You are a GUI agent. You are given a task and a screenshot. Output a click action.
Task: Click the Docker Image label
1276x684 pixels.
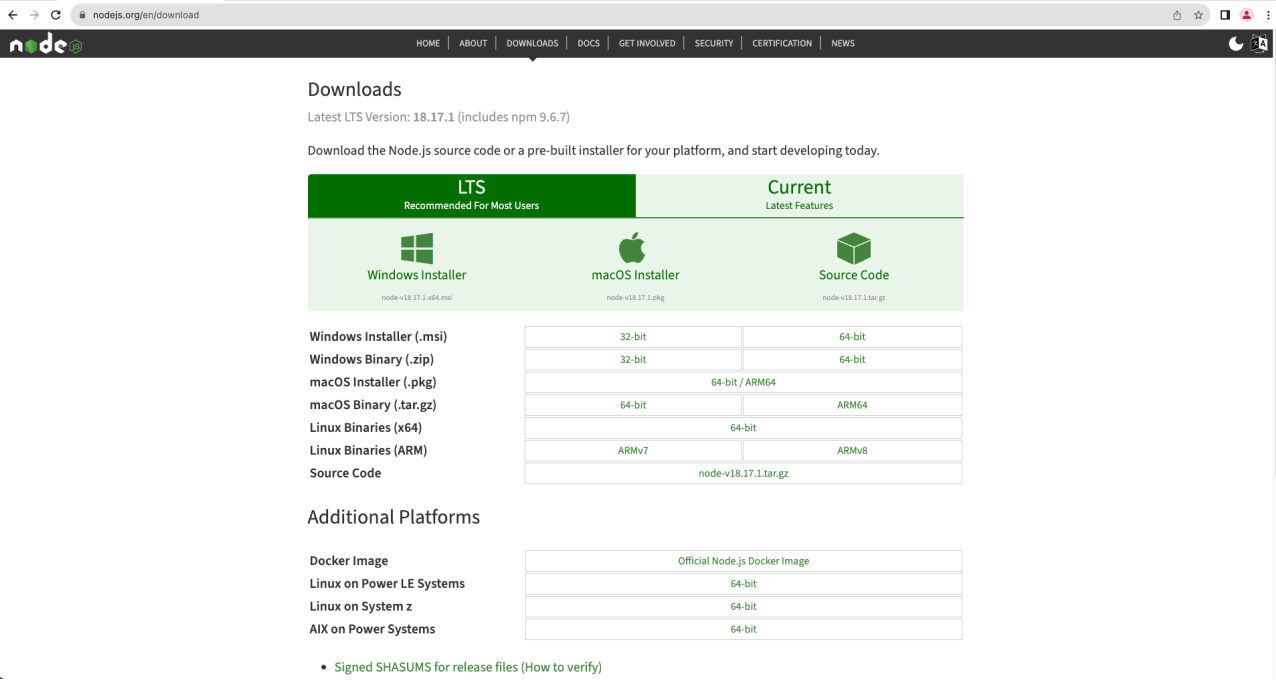click(349, 561)
